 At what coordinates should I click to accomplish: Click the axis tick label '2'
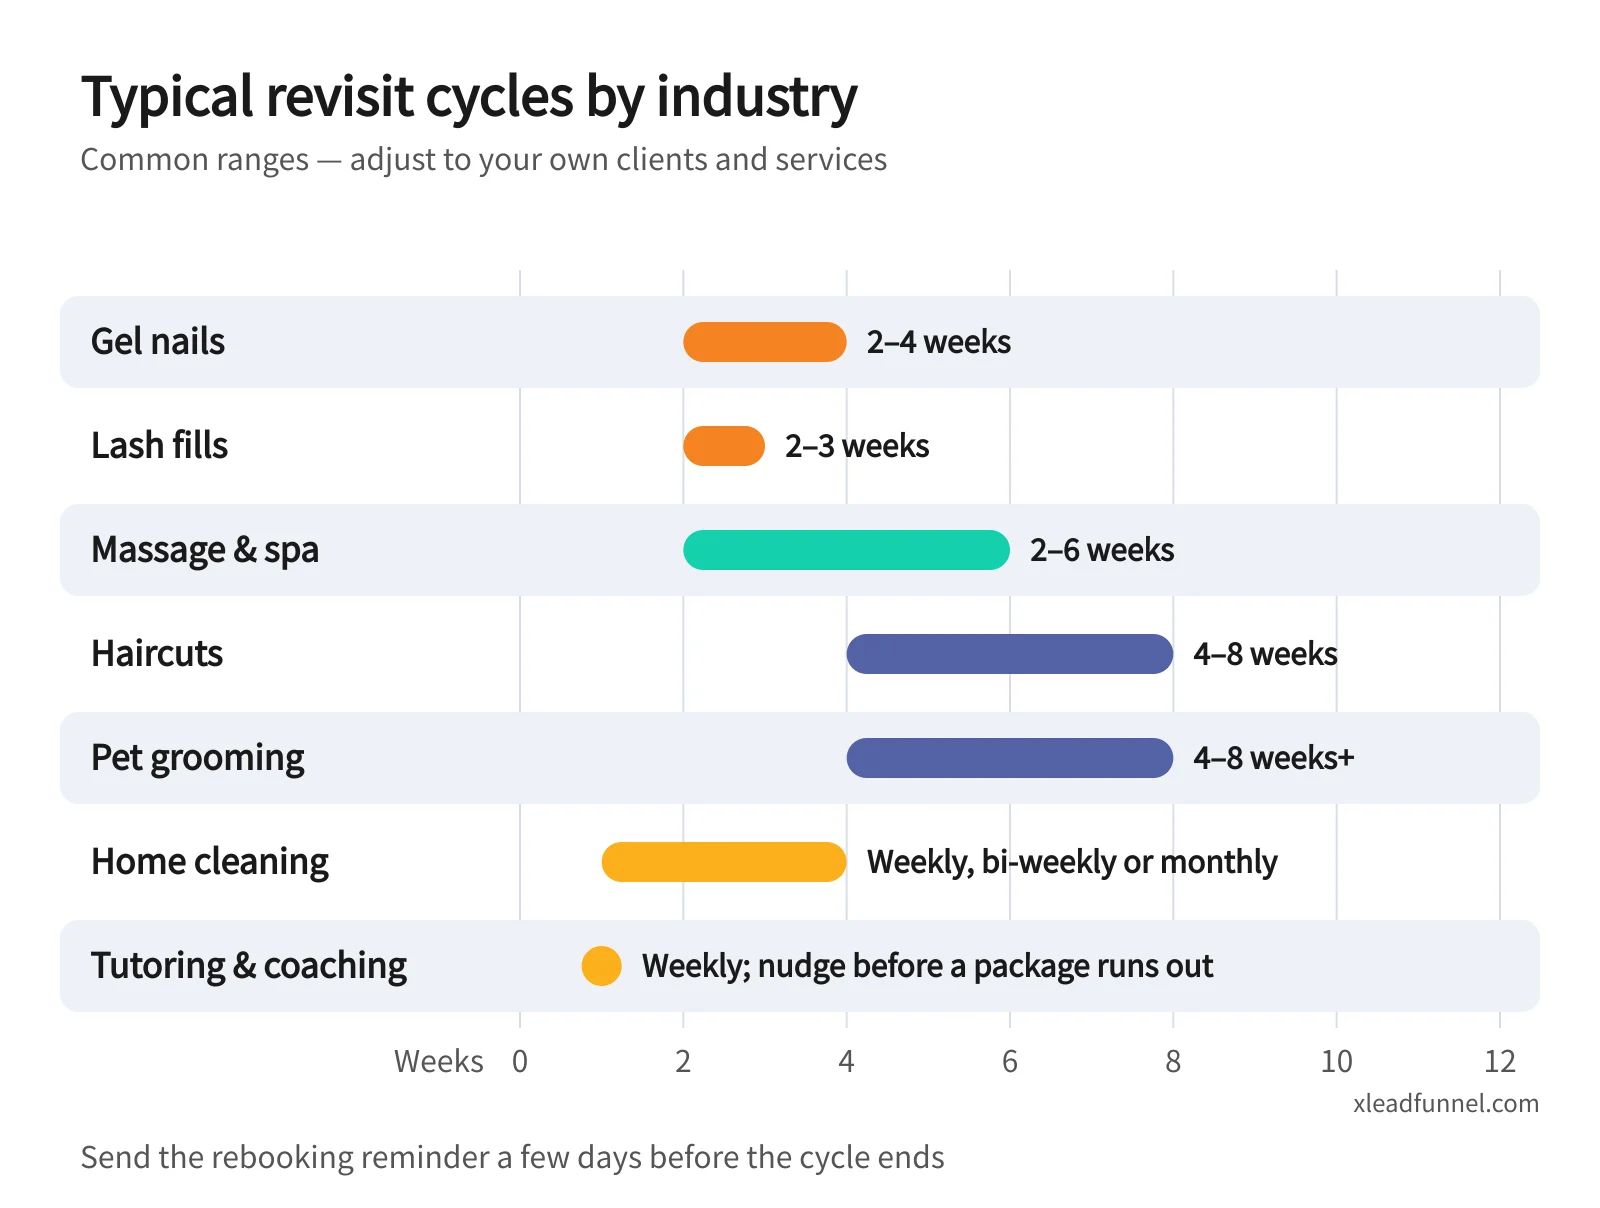[683, 1061]
